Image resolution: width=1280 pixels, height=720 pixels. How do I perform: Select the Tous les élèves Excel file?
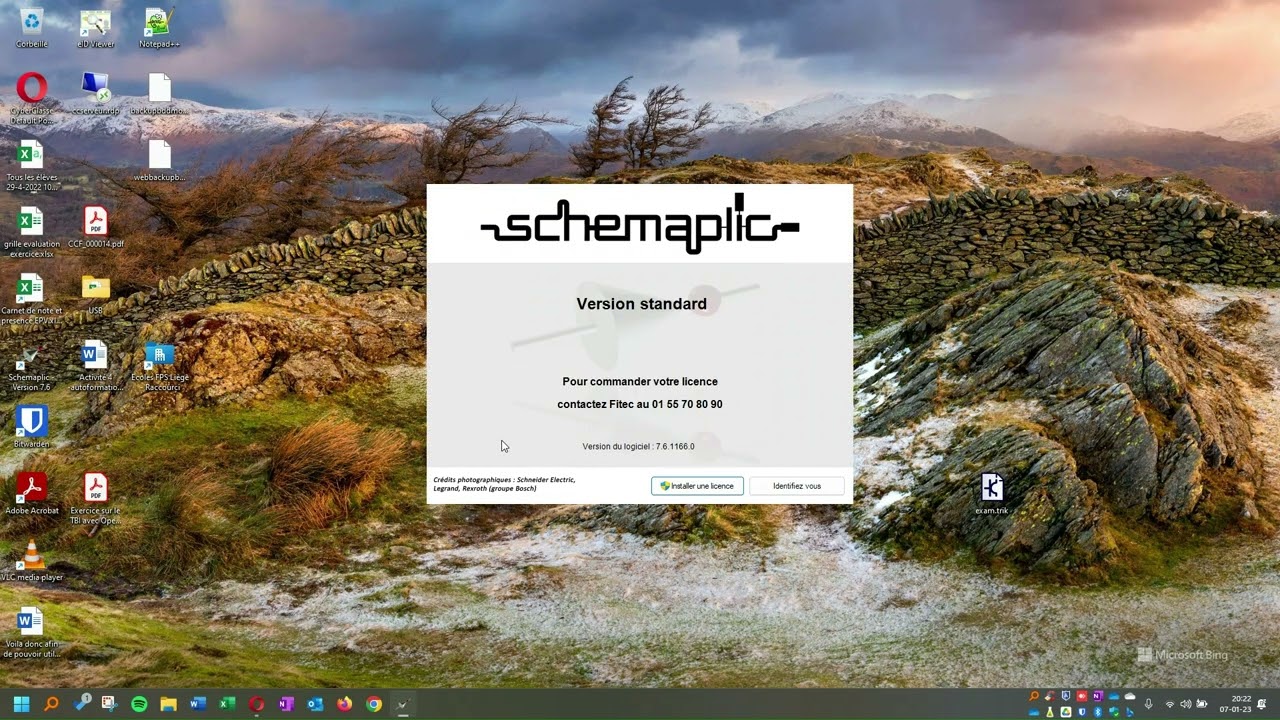(31, 165)
